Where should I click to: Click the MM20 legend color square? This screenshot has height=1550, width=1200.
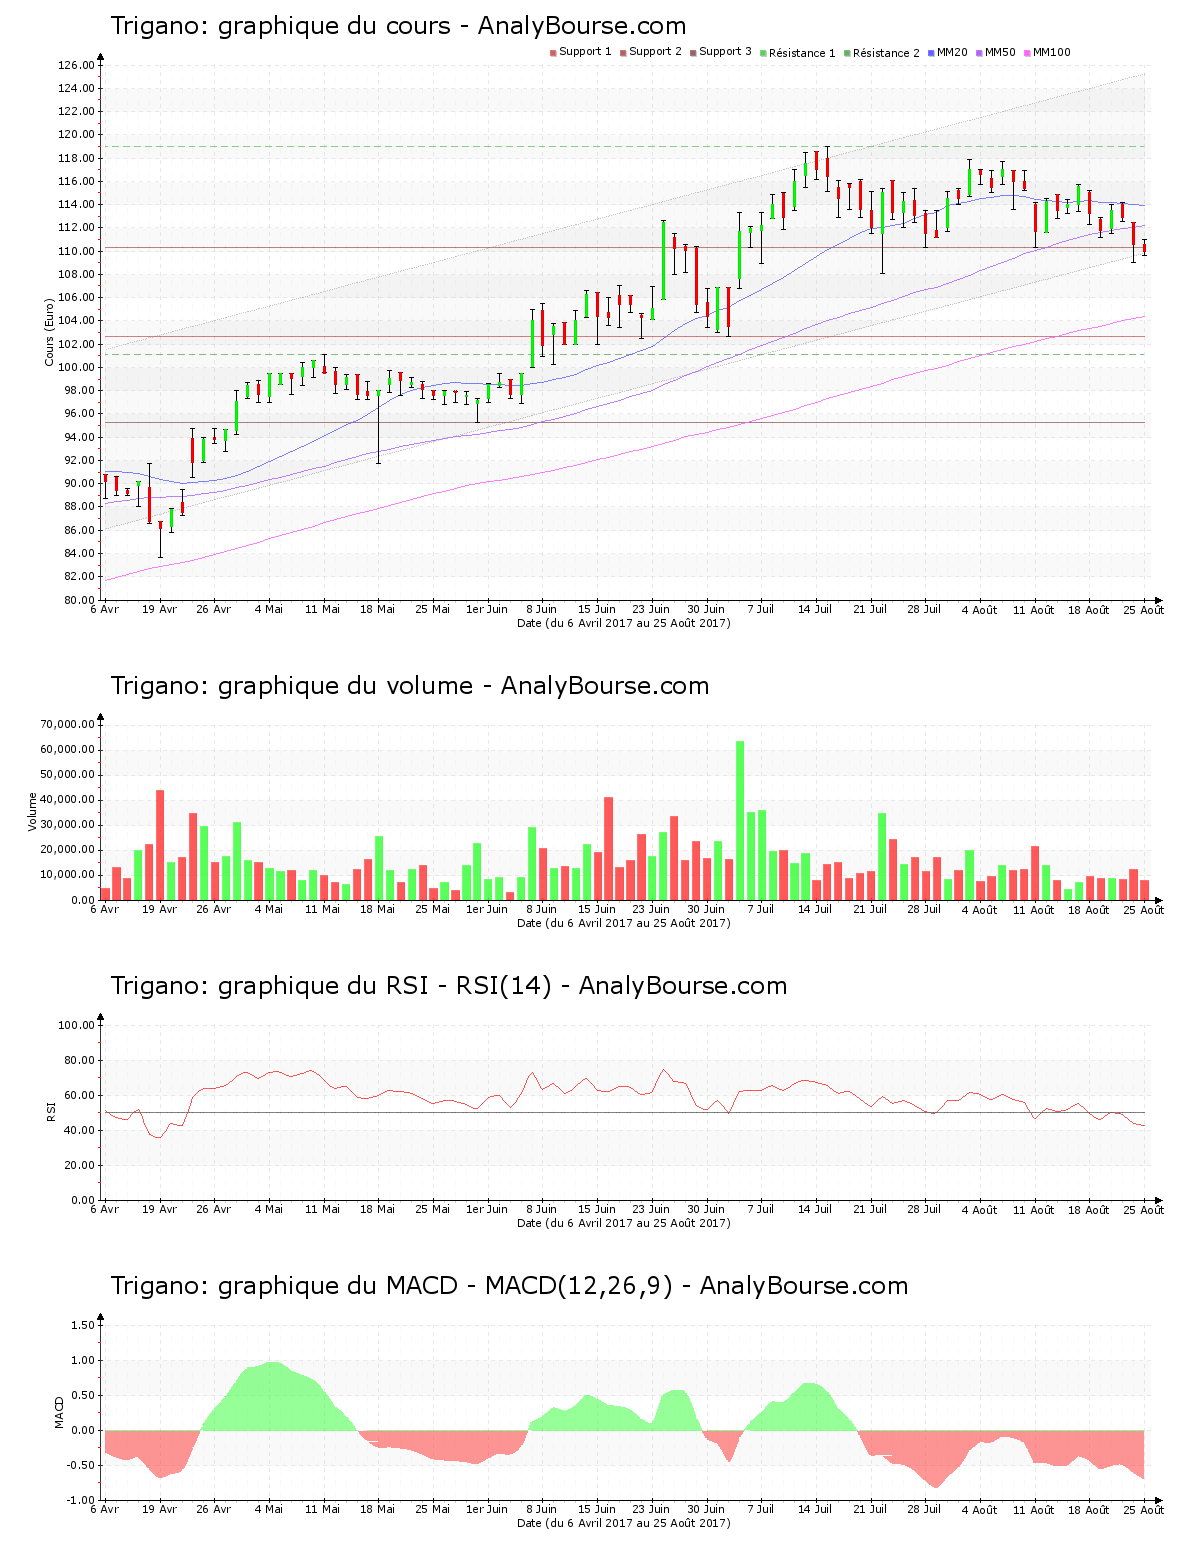(x=931, y=53)
